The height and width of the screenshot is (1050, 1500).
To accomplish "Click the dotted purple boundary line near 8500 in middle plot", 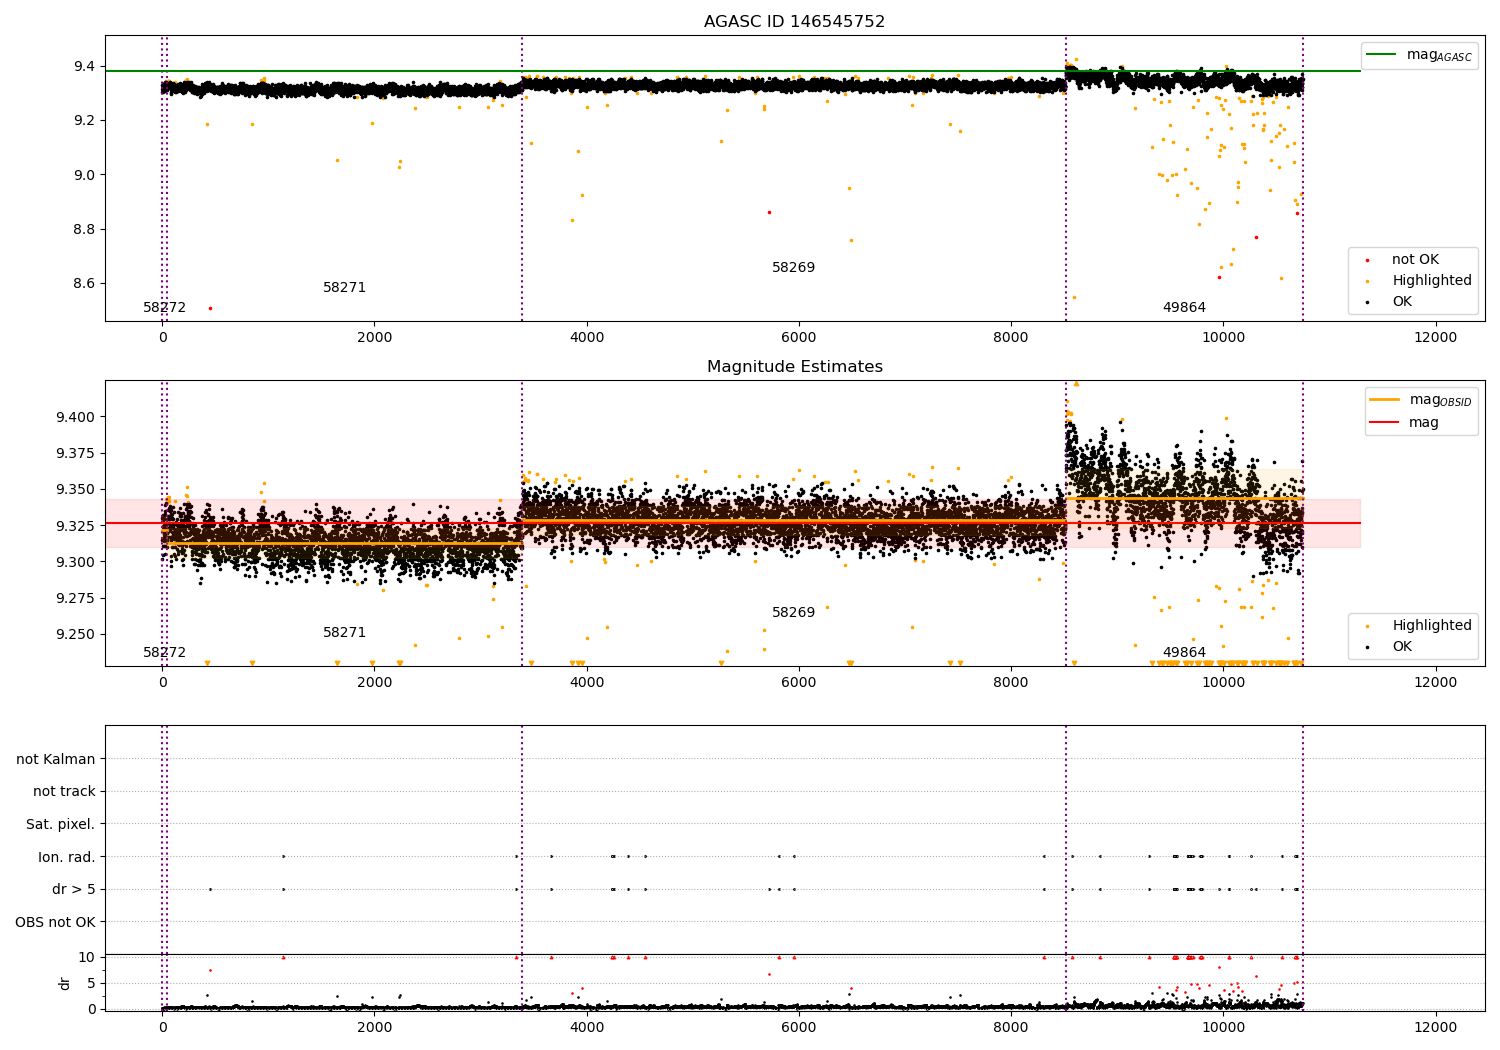I will coord(1066,523).
